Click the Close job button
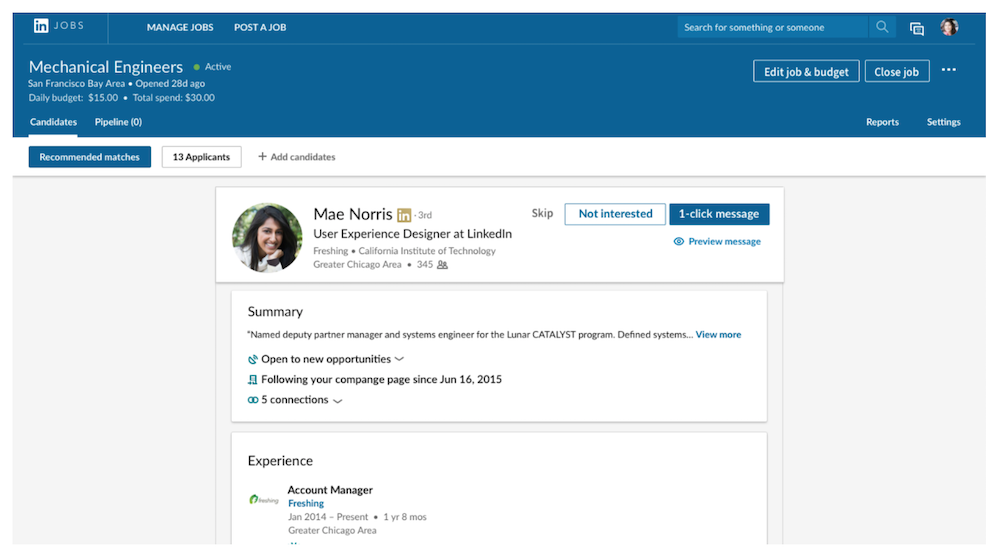Image resolution: width=1000 pixels, height=560 pixels. pos(897,71)
